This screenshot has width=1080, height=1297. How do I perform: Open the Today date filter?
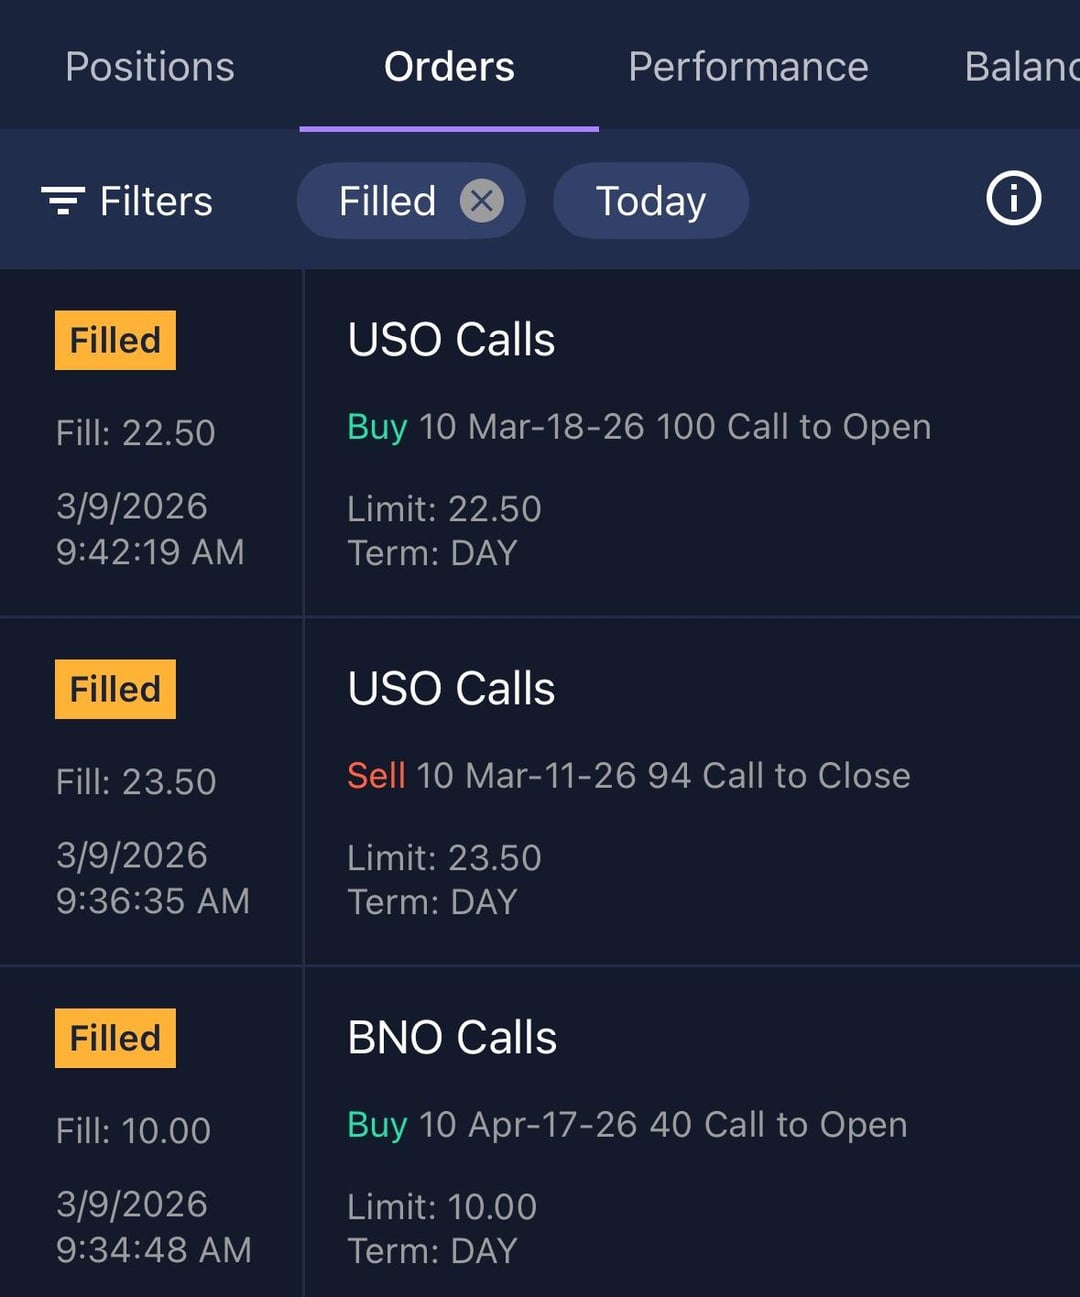coord(651,201)
